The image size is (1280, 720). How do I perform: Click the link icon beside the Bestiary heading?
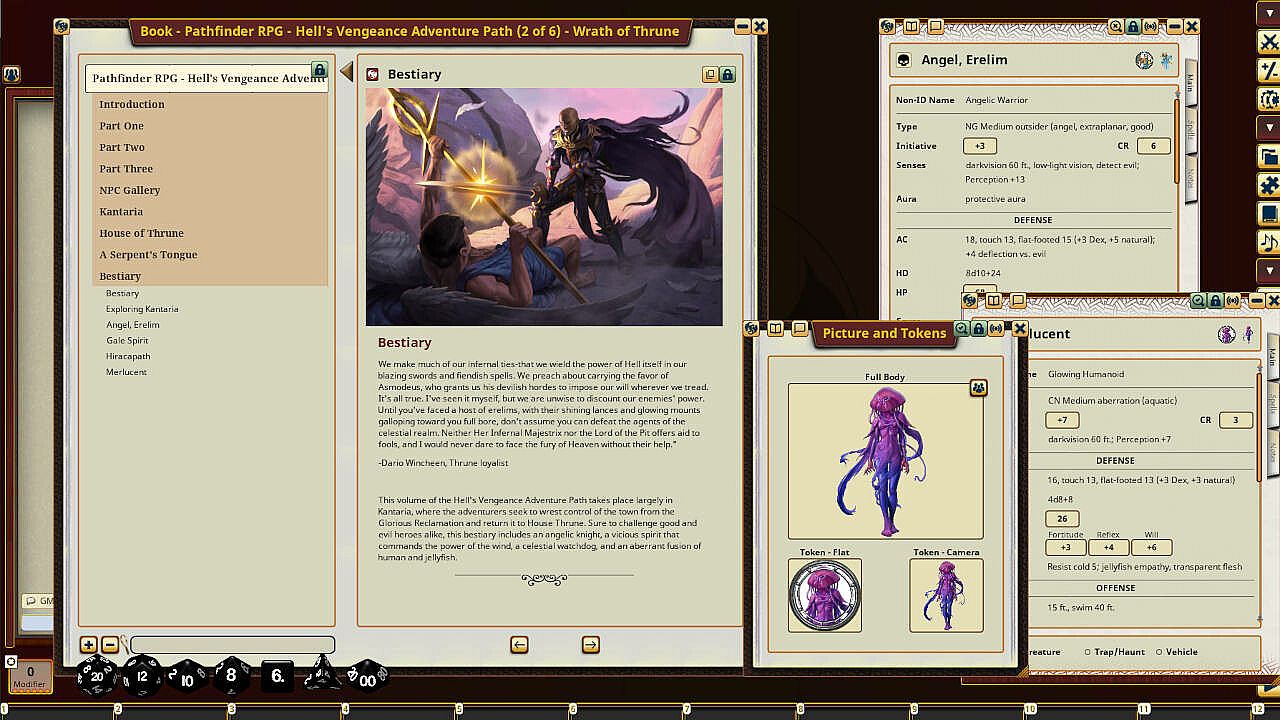pos(373,74)
